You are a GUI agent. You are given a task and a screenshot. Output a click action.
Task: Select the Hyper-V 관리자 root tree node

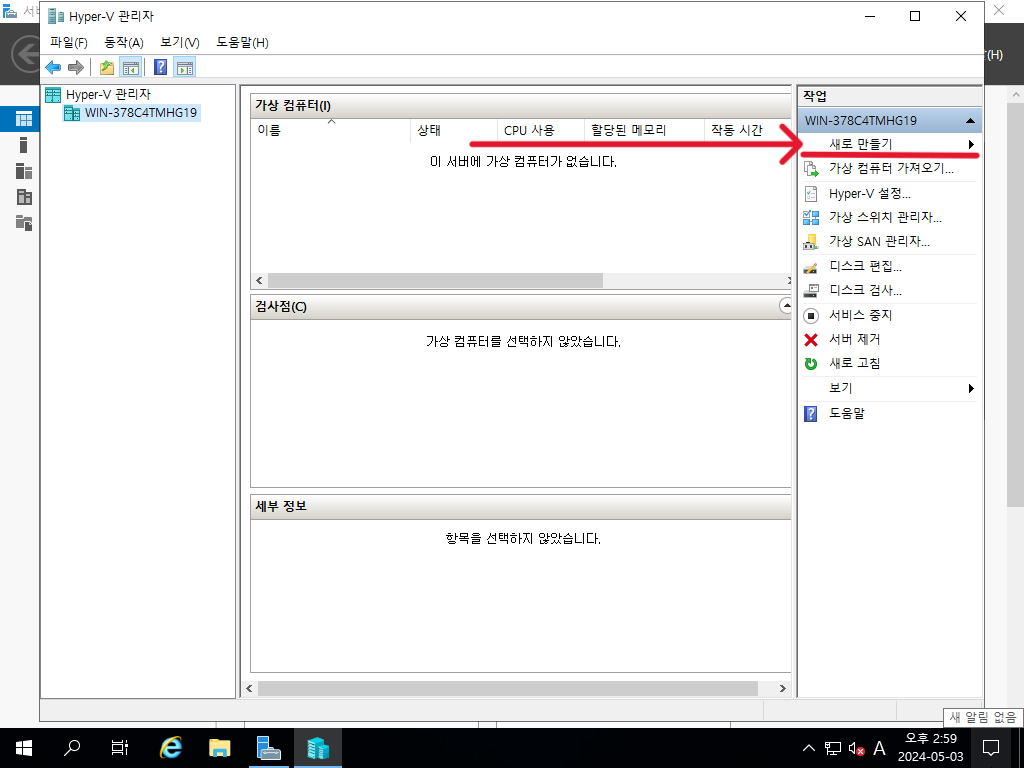coord(98,95)
